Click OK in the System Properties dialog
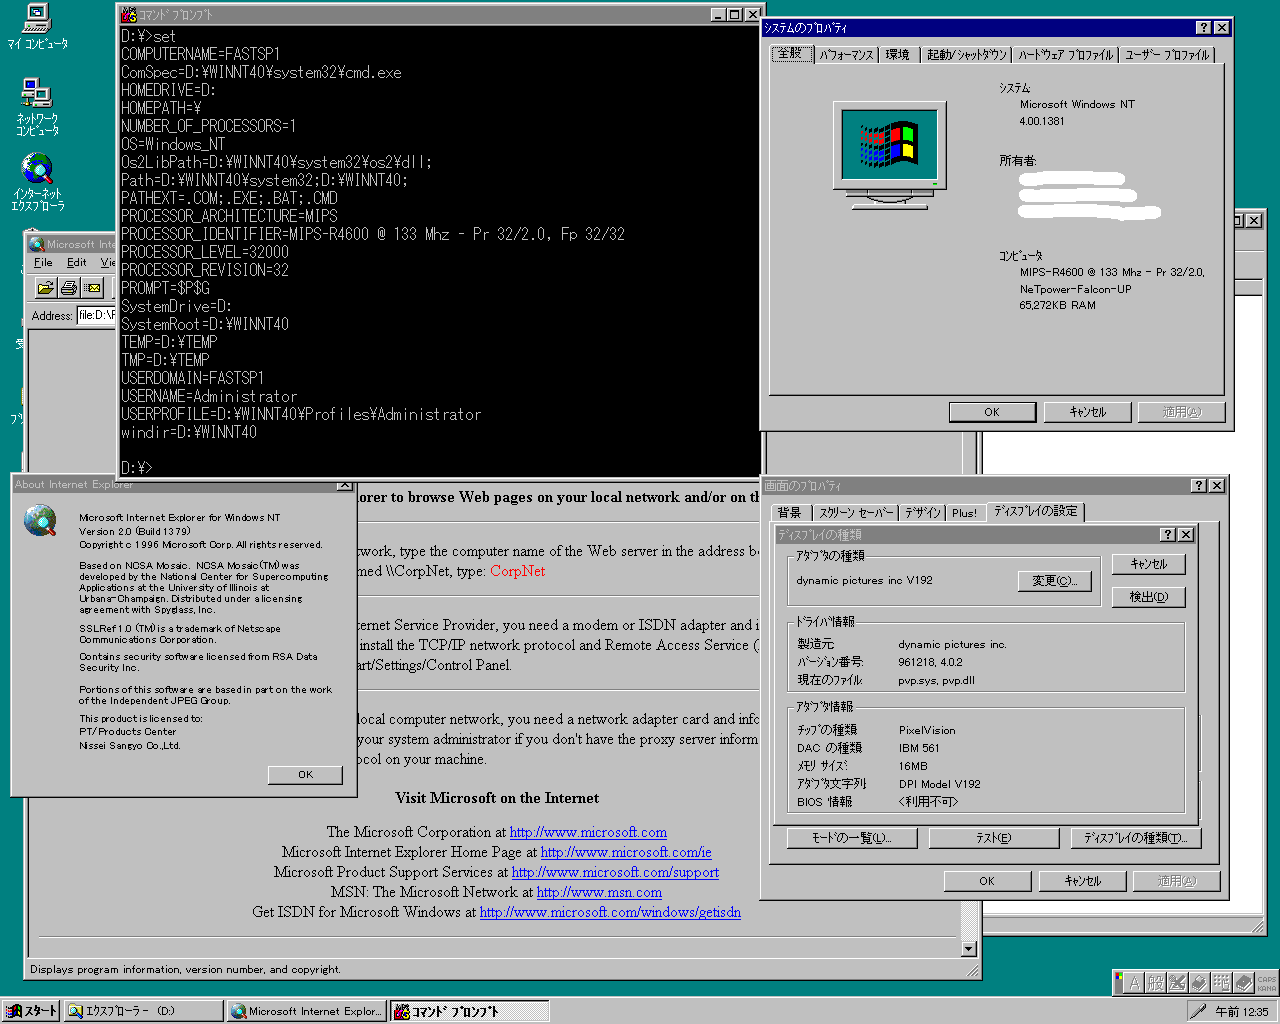1280x1024 pixels. tap(992, 412)
